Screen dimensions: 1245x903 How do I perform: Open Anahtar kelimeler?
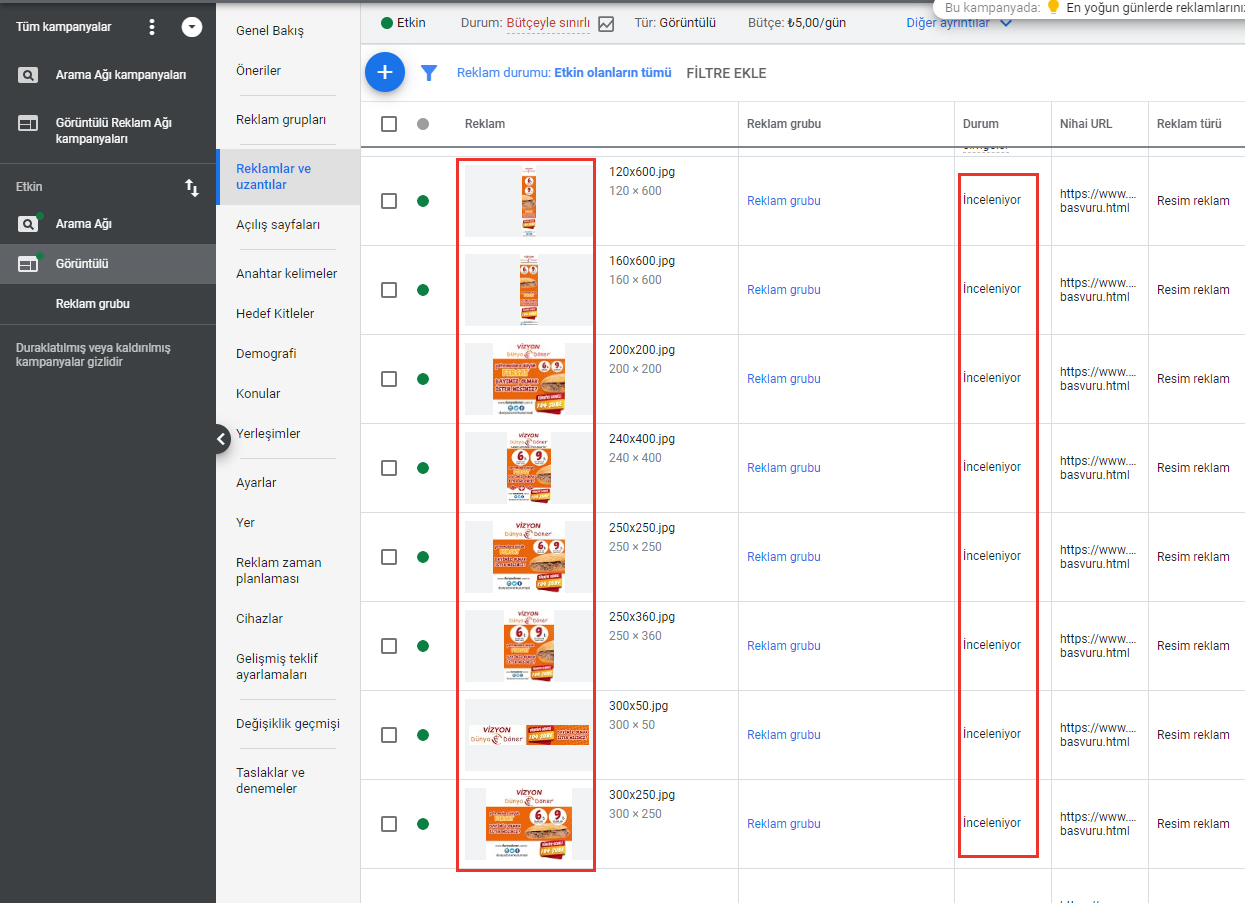click(286, 274)
